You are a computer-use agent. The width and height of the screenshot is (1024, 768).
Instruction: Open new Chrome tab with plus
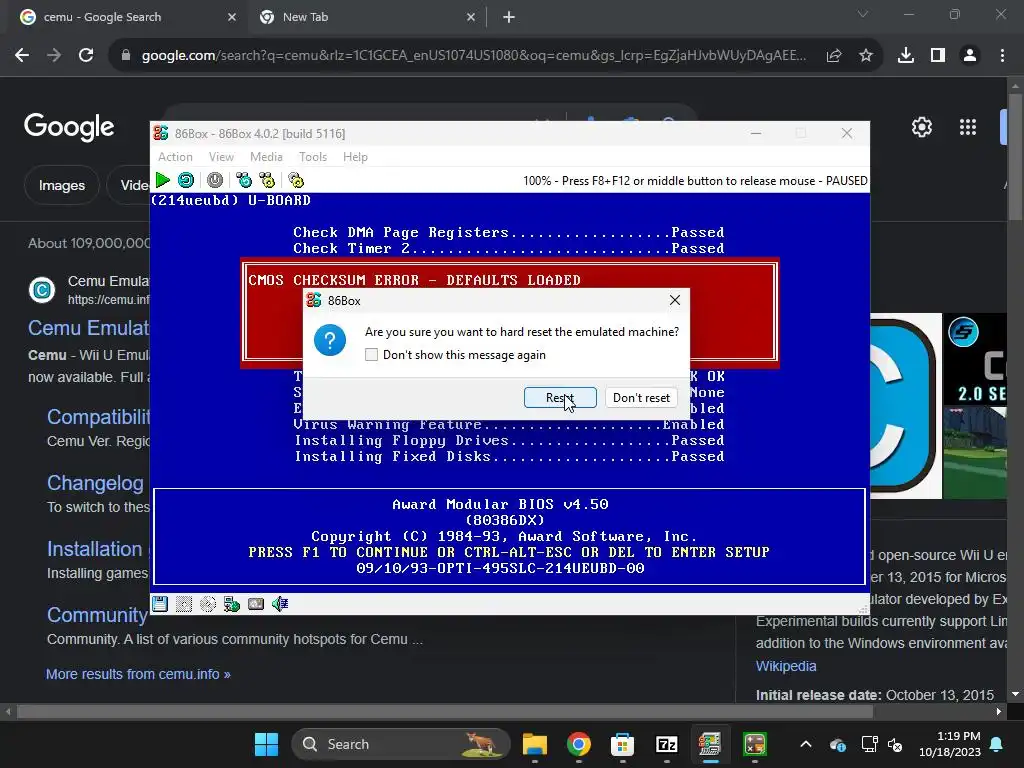(509, 18)
